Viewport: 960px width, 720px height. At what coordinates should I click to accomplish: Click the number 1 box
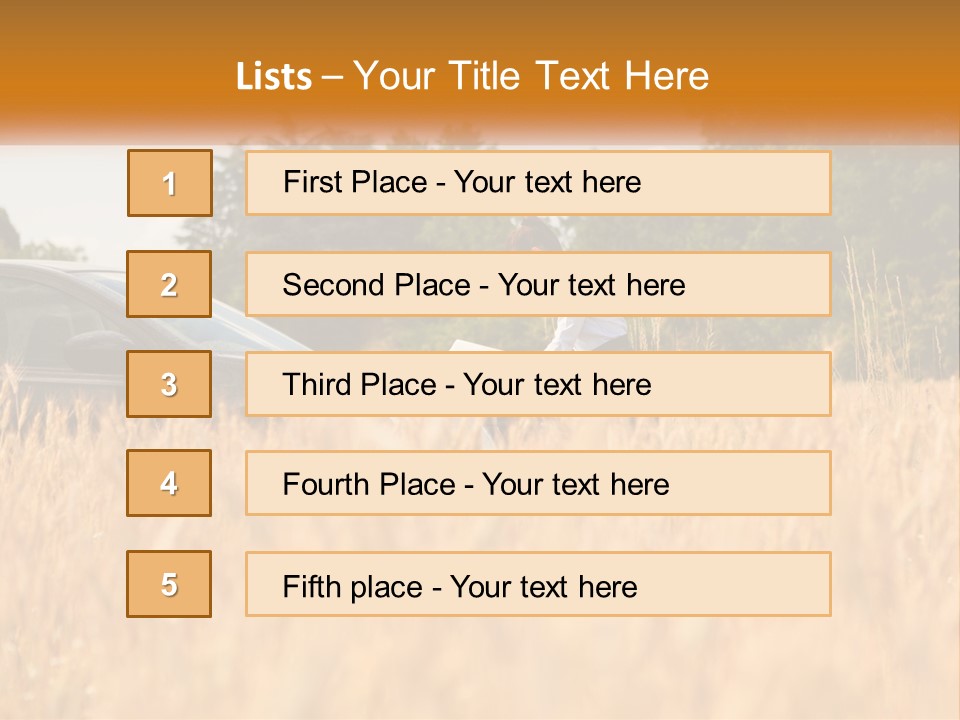coord(170,183)
